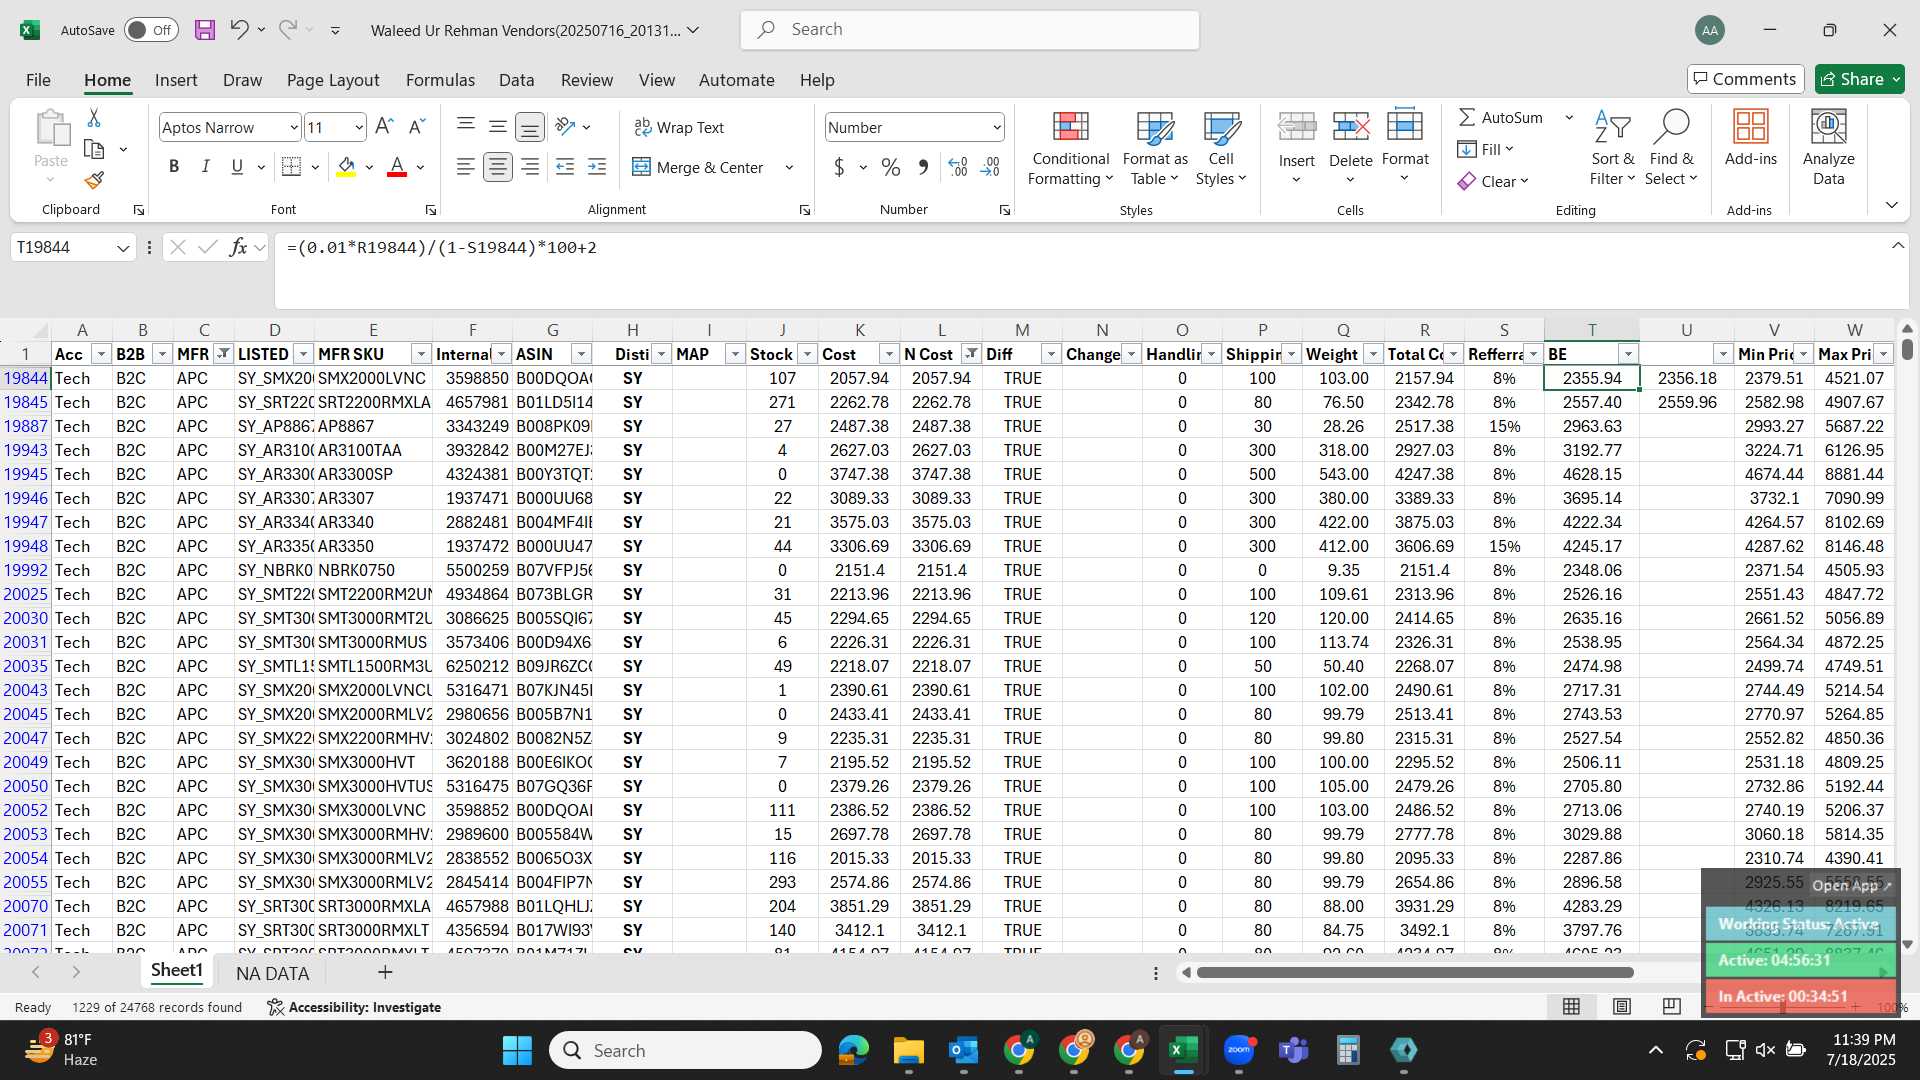Click the Middle Align icon
The height and width of the screenshot is (1080, 1920).
[x=497, y=126]
